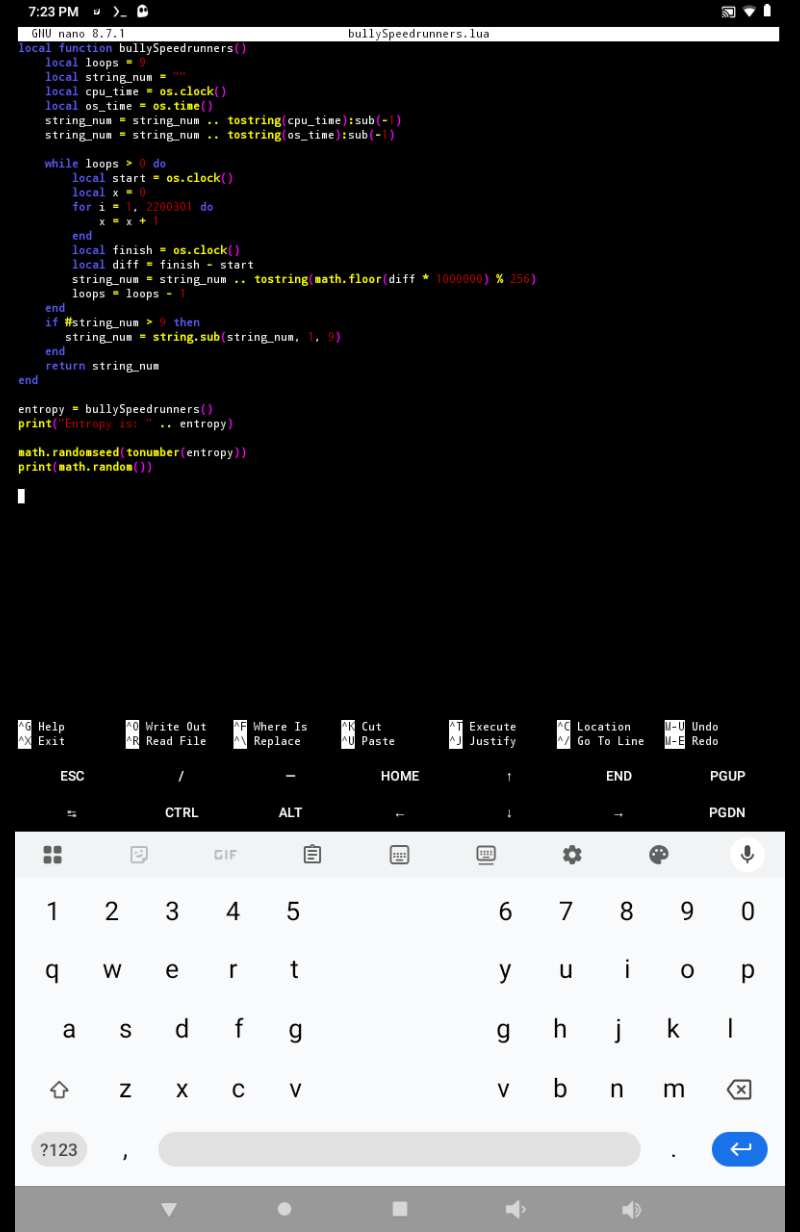Open the GIF search on the keyboard toolbar

pos(225,855)
